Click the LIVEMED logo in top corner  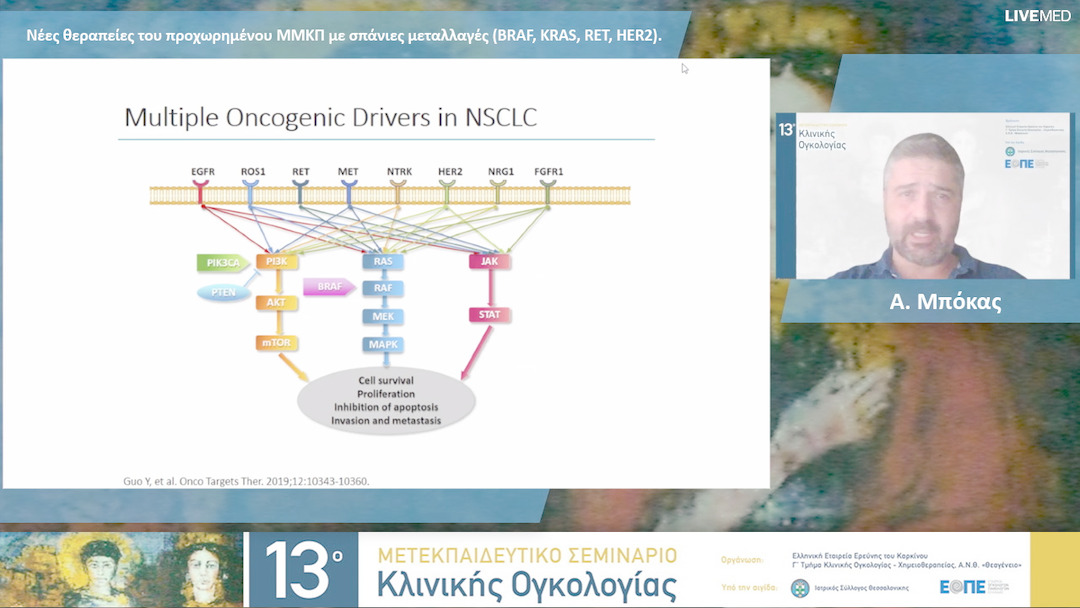pyautogui.click(x=1040, y=16)
